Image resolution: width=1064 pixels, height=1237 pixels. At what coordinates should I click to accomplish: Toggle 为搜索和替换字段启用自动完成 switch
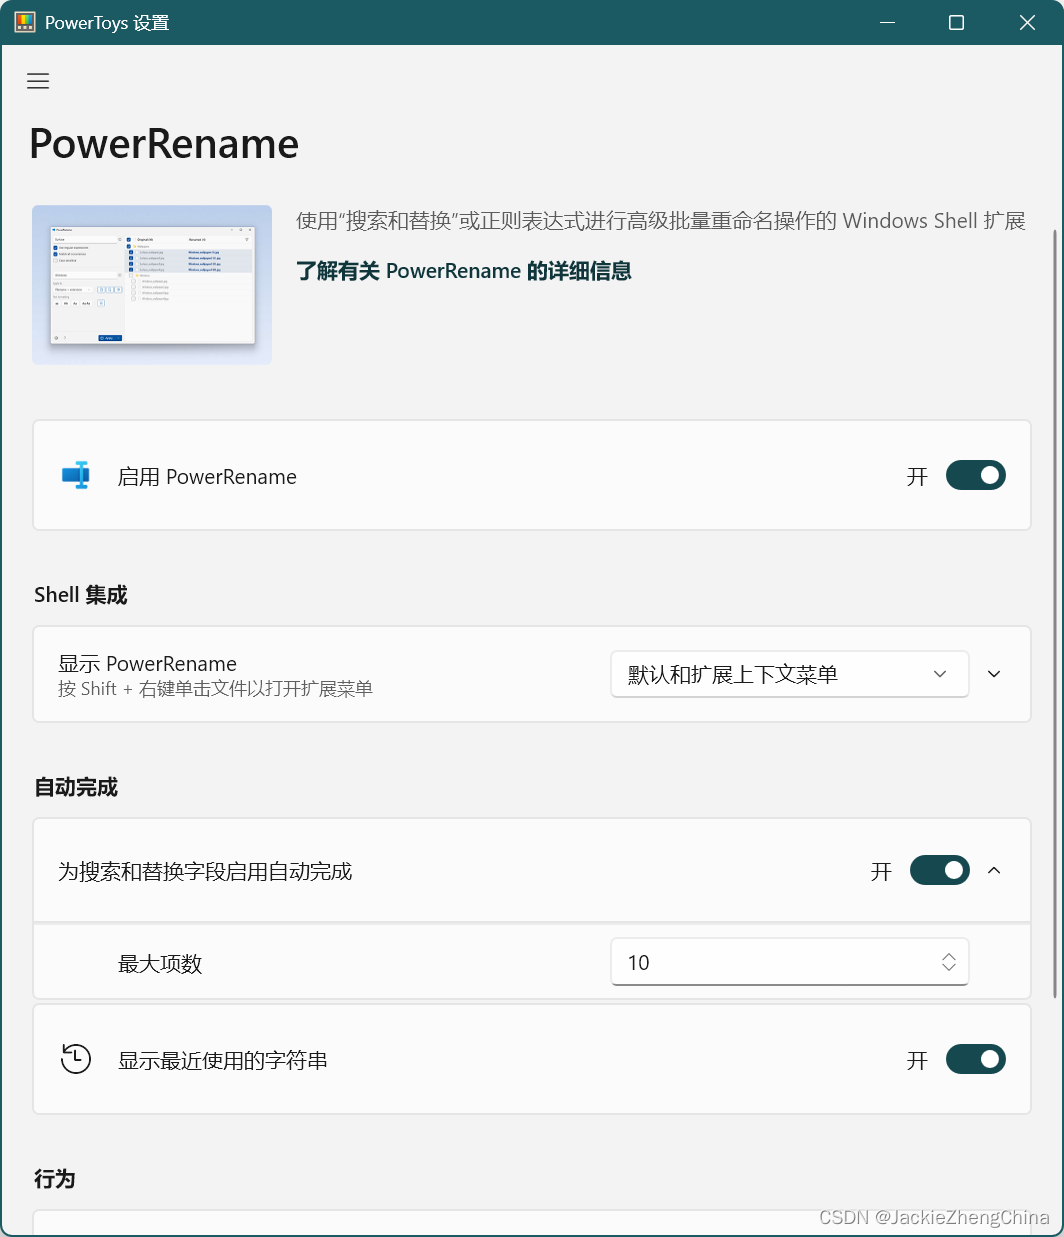click(x=939, y=870)
